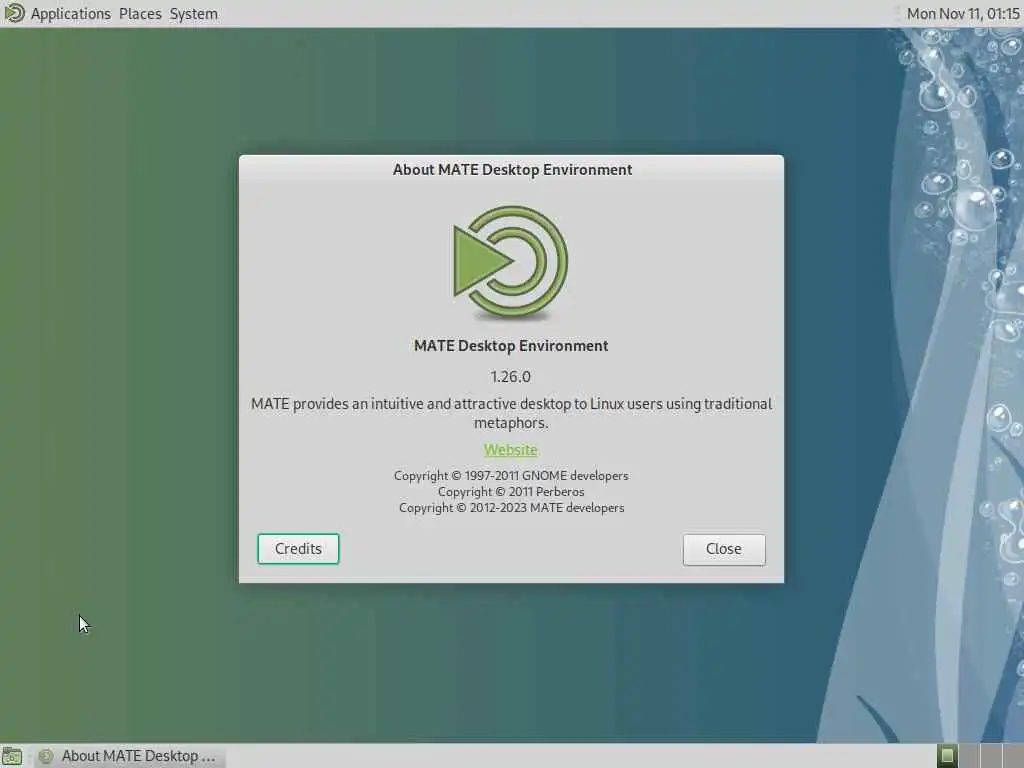This screenshot has width=1024, height=768.
Task: Click the MATE logo in top panel
Action: pyautogui.click(x=14, y=13)
